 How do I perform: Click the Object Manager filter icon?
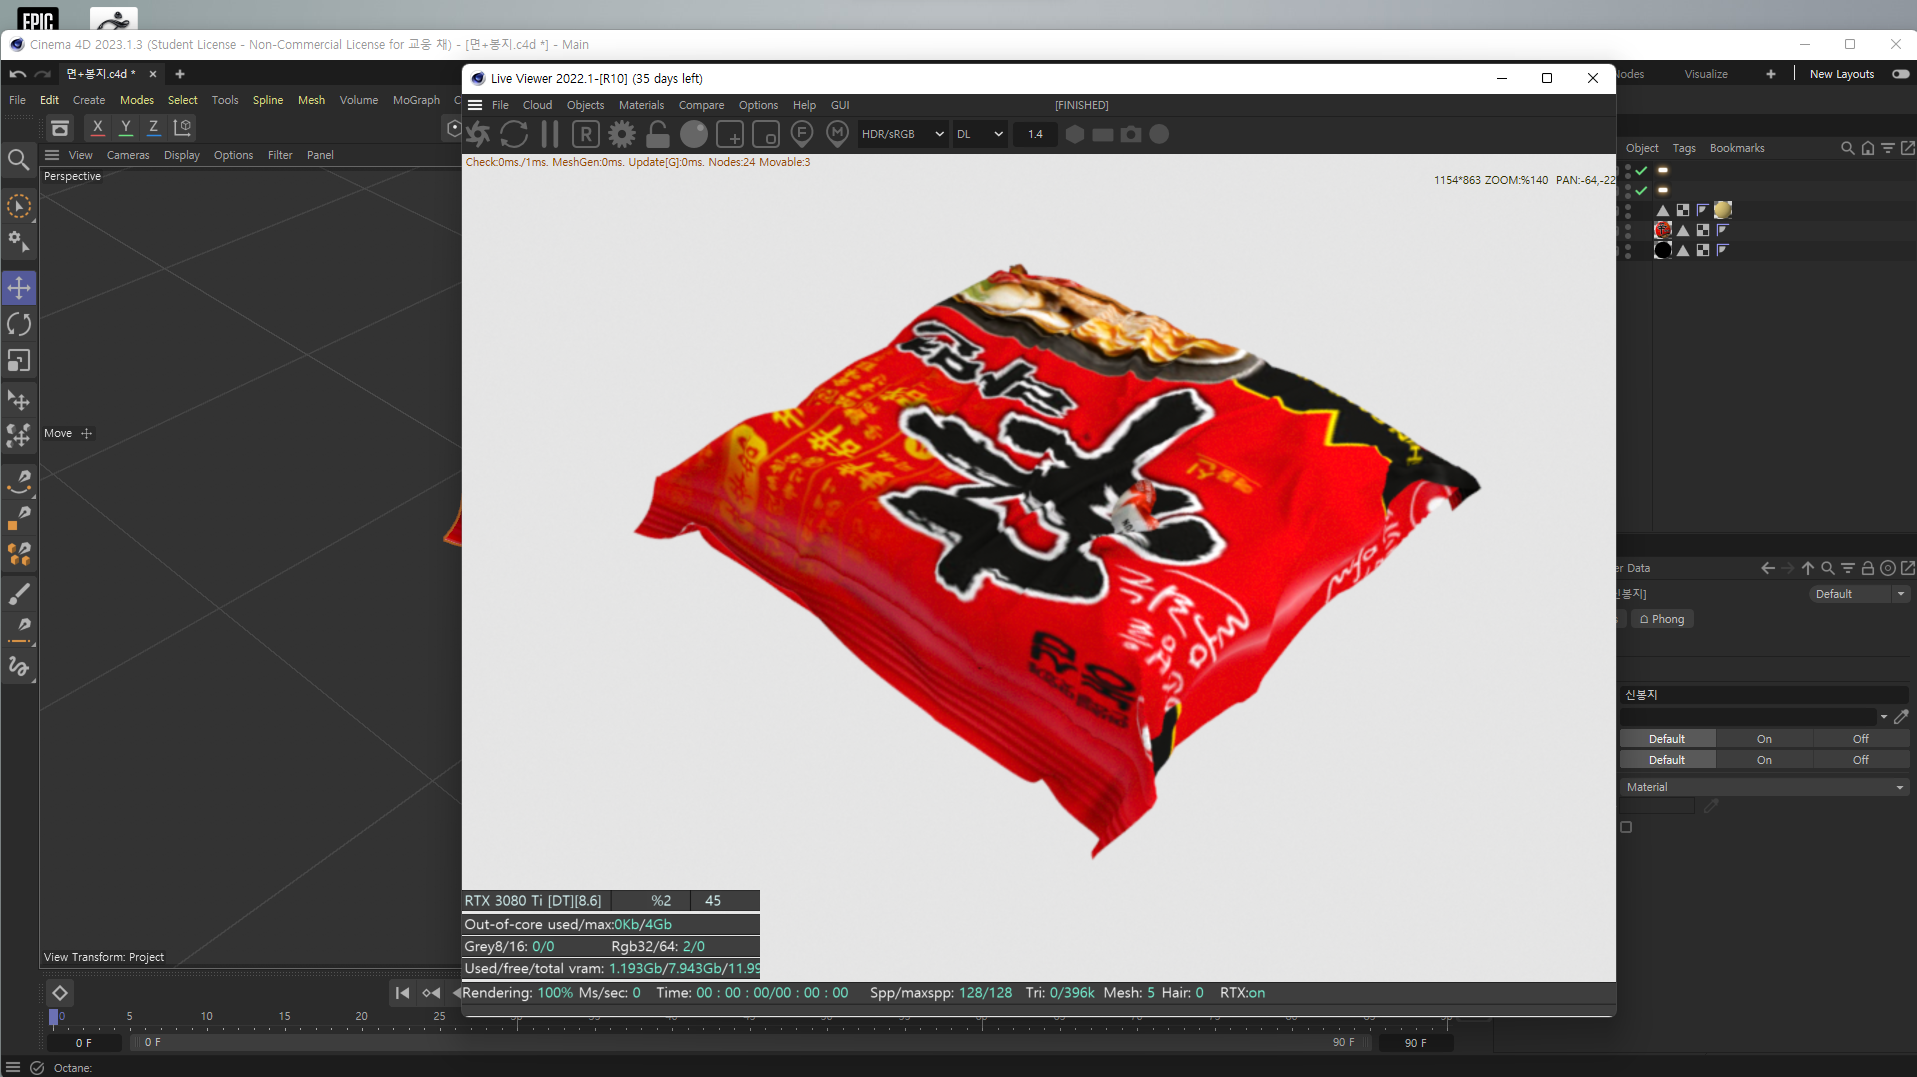(1887, 148)
